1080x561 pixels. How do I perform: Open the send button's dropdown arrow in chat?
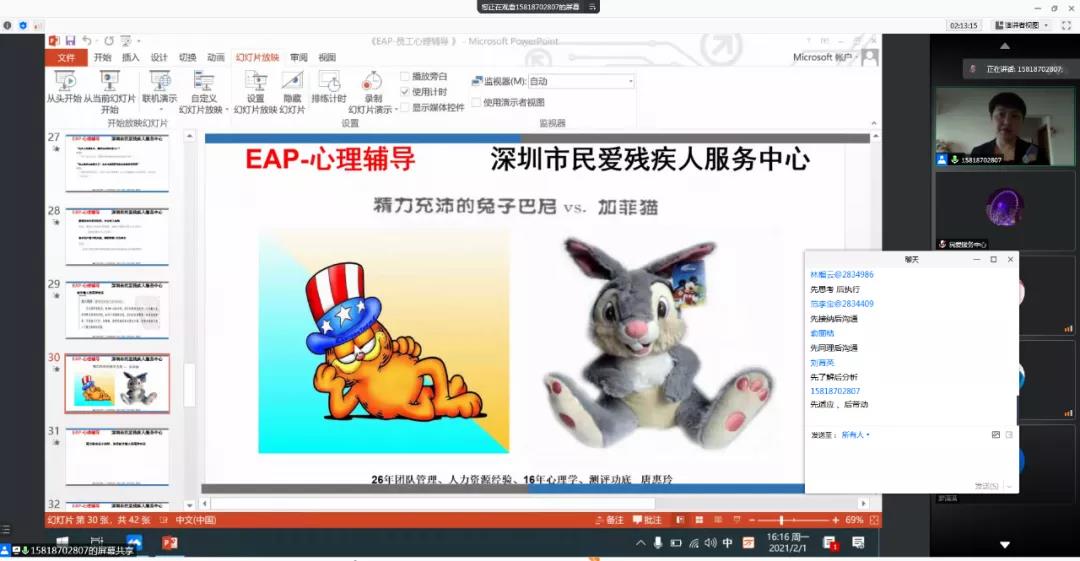(x=1010, y=486)
